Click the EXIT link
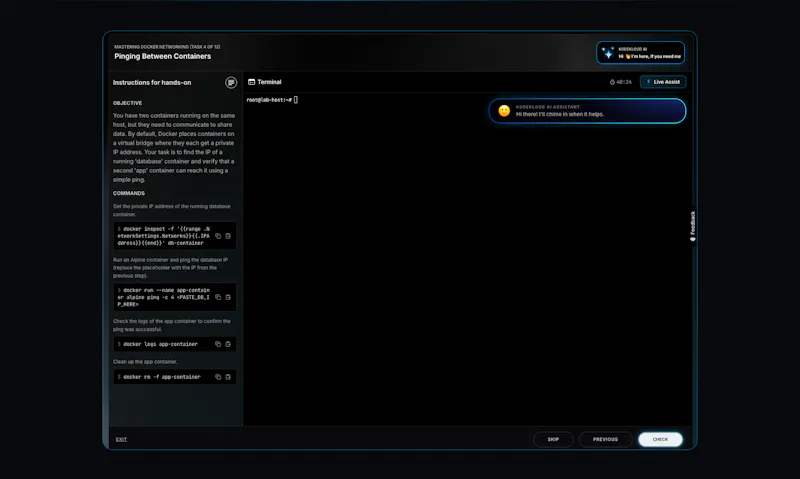This screenshot has height=479, width=800. click(x=121, y=439)
